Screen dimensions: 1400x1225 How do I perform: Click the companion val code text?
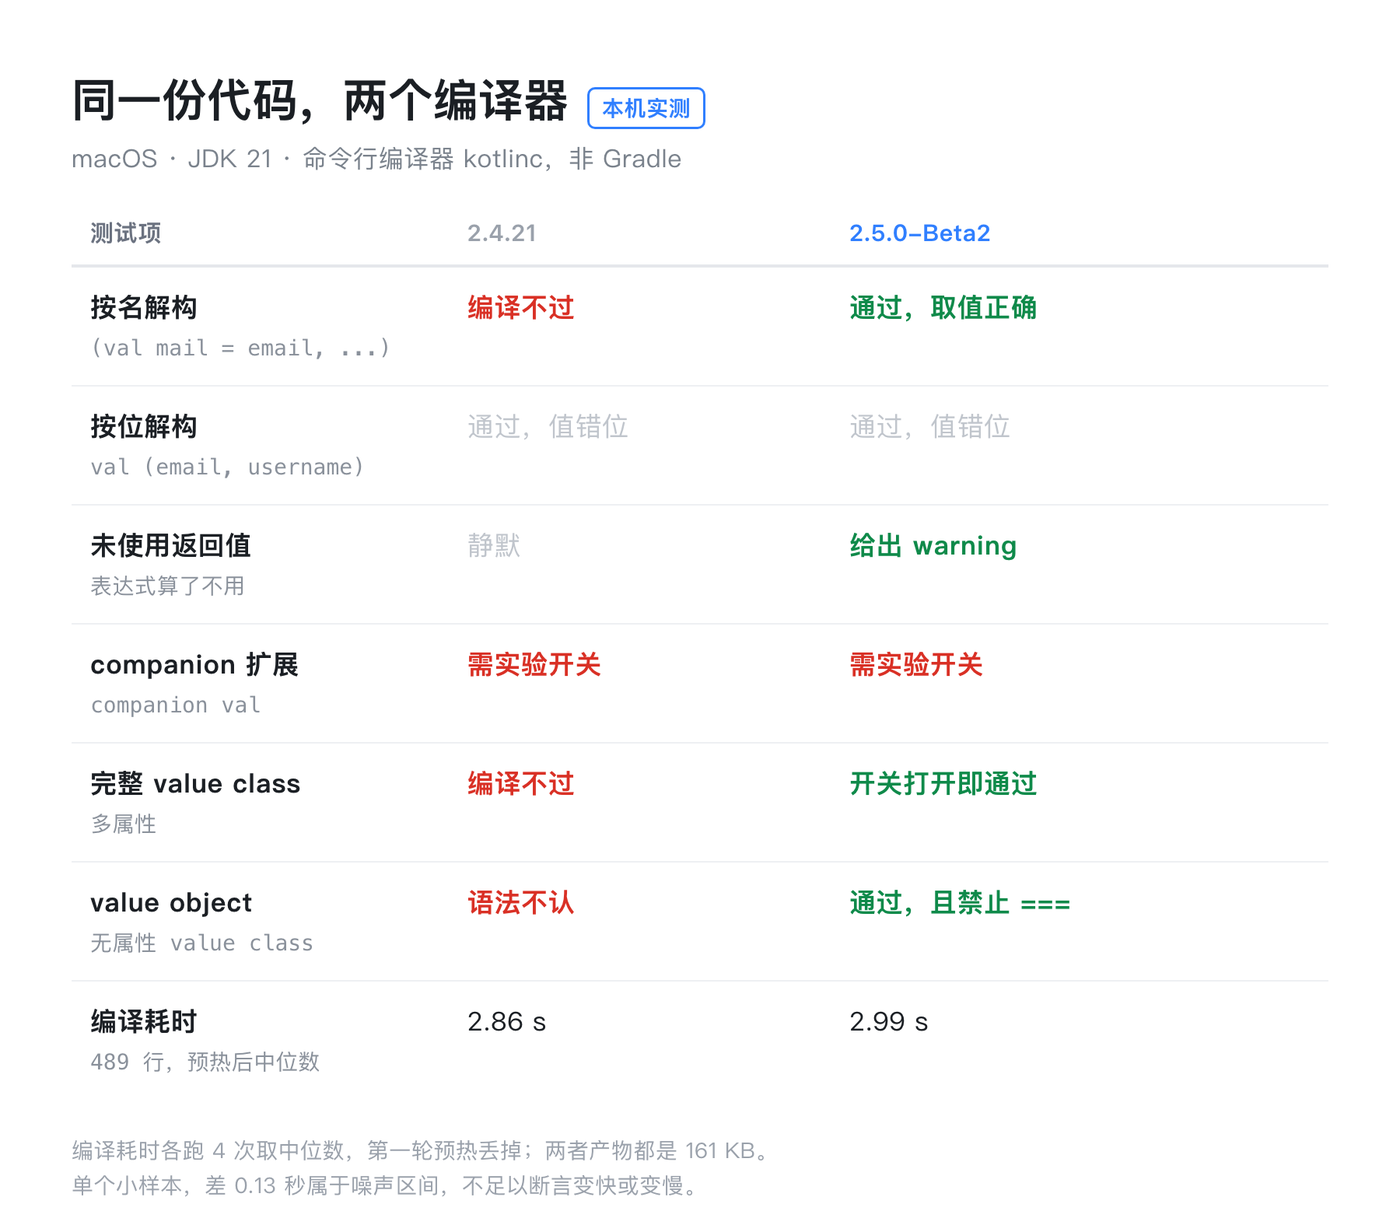click(x=176, y=705)
